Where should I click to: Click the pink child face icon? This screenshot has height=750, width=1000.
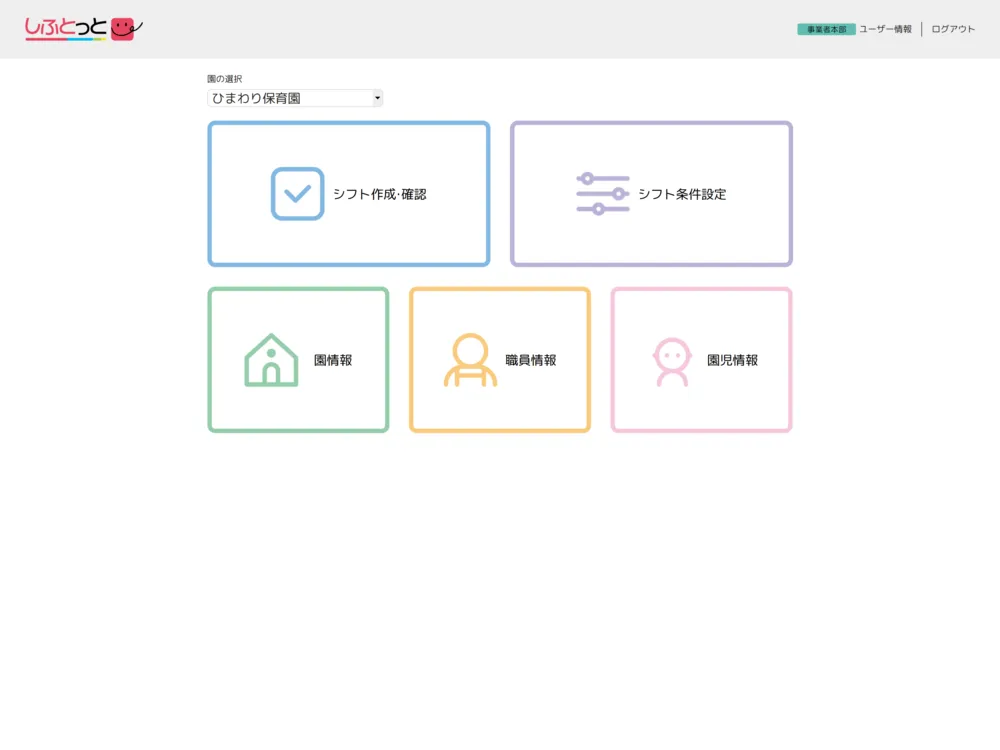(672, 362)
